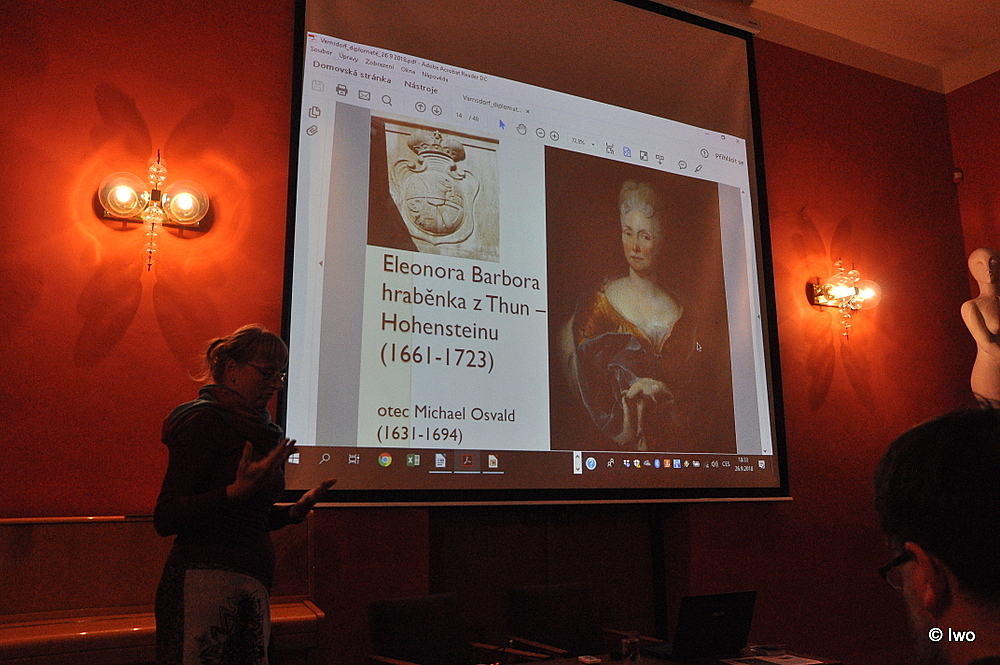Select the Varnsdorf_diplomat document tab
Screen dimensions: 1000x665
pyautogui.click(x=491, y=104)
